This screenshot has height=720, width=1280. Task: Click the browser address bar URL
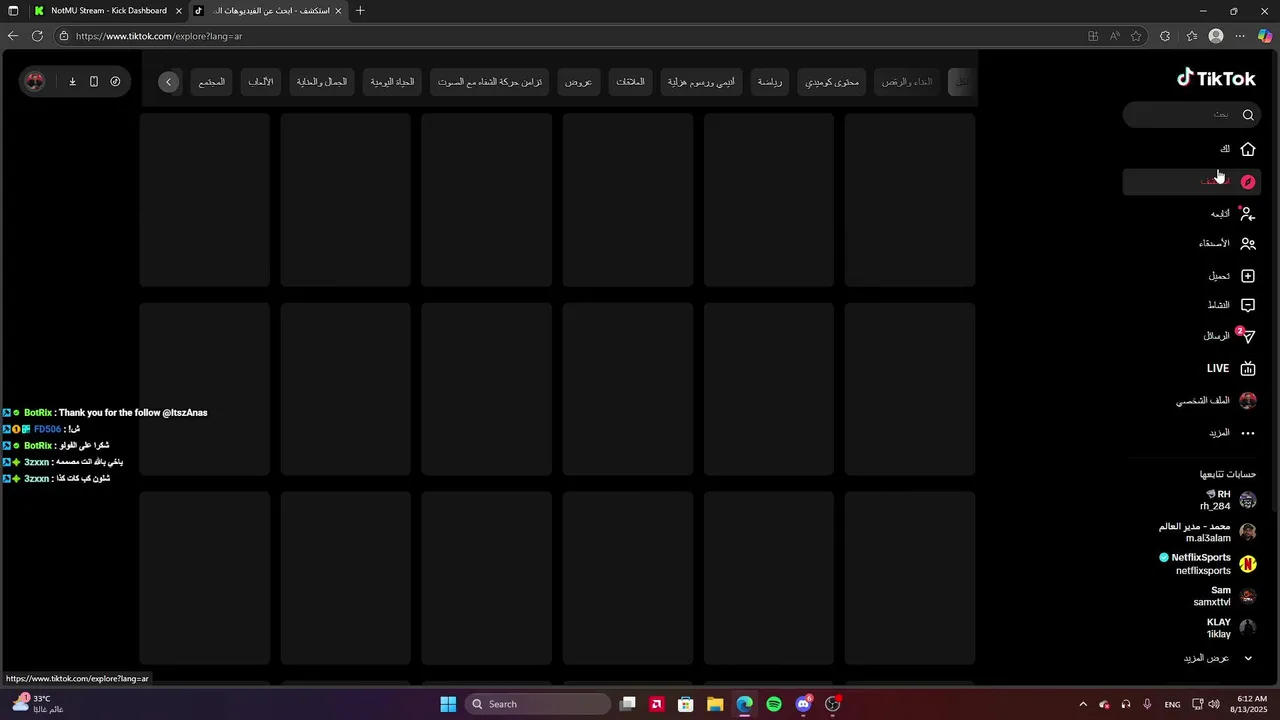coord(160,36)
